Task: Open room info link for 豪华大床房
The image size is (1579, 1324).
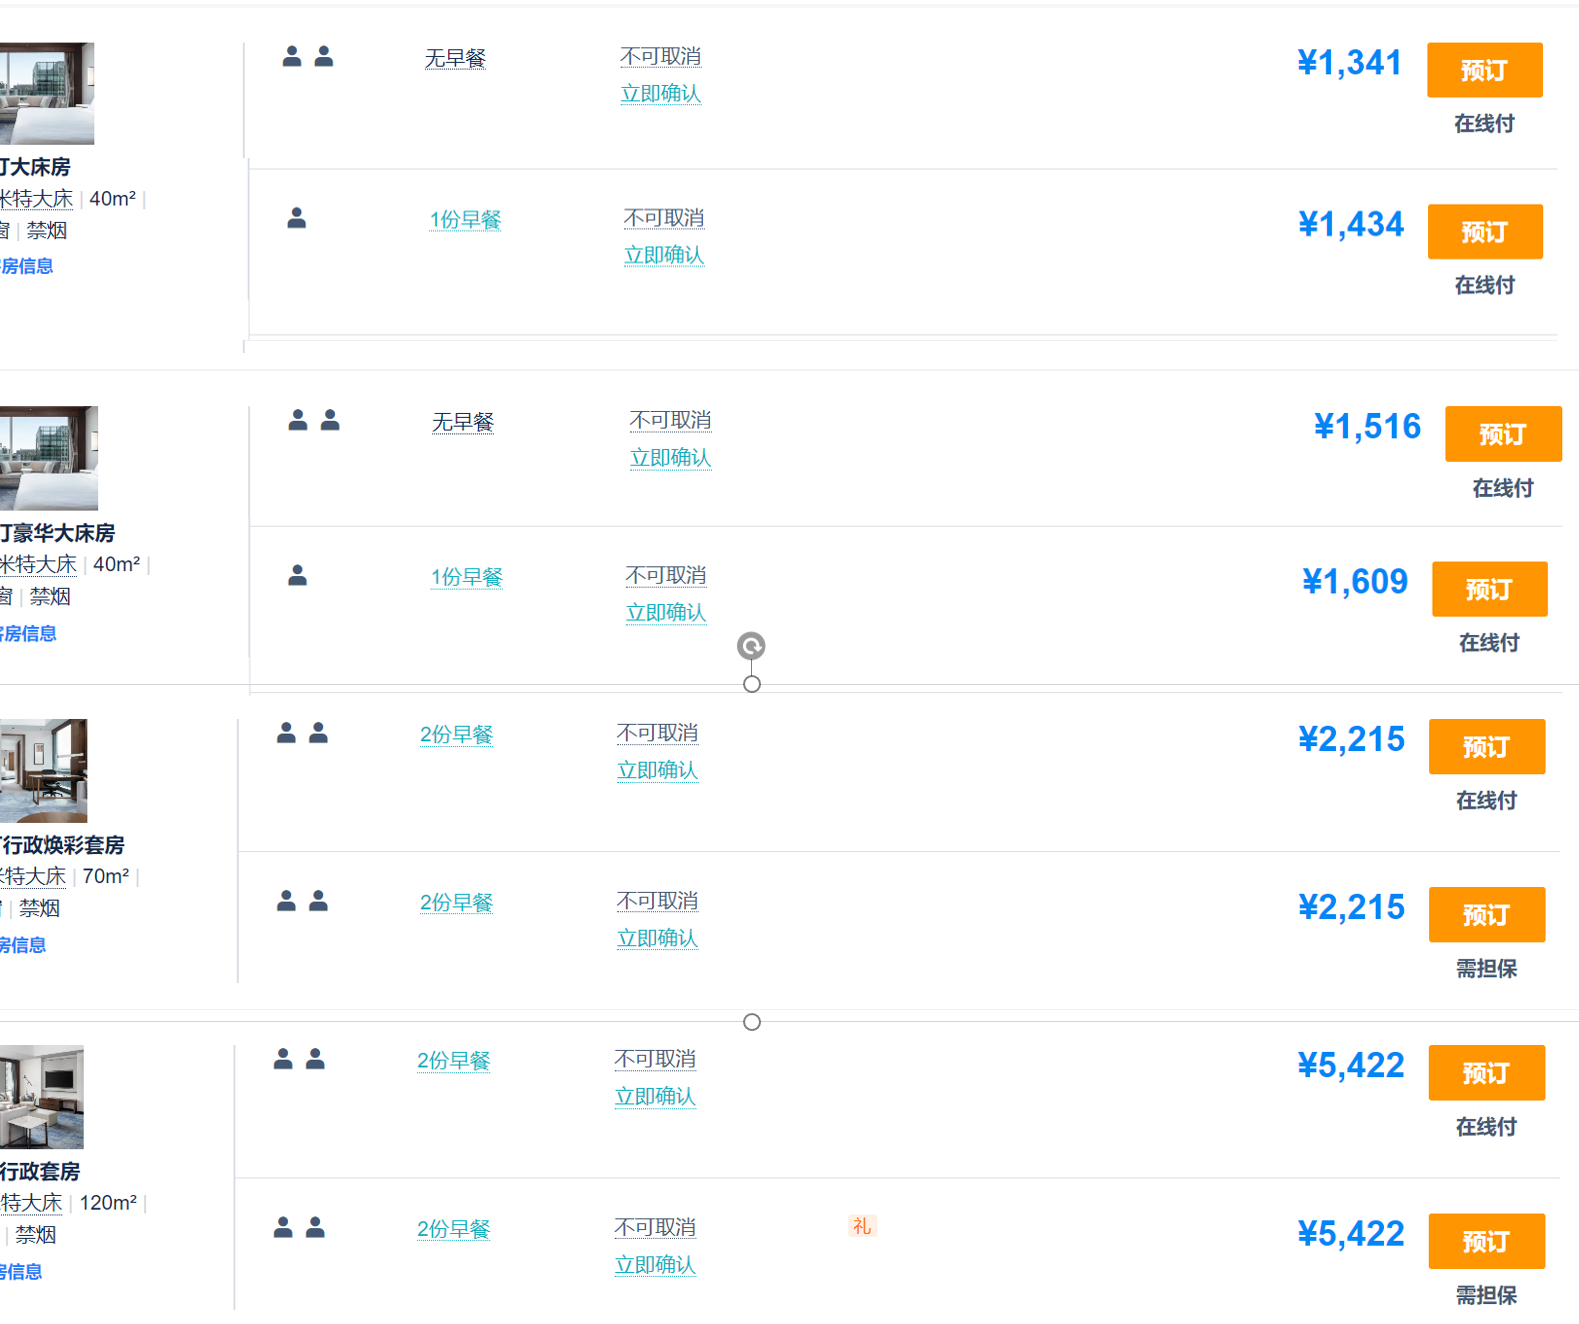Action: 28,633
